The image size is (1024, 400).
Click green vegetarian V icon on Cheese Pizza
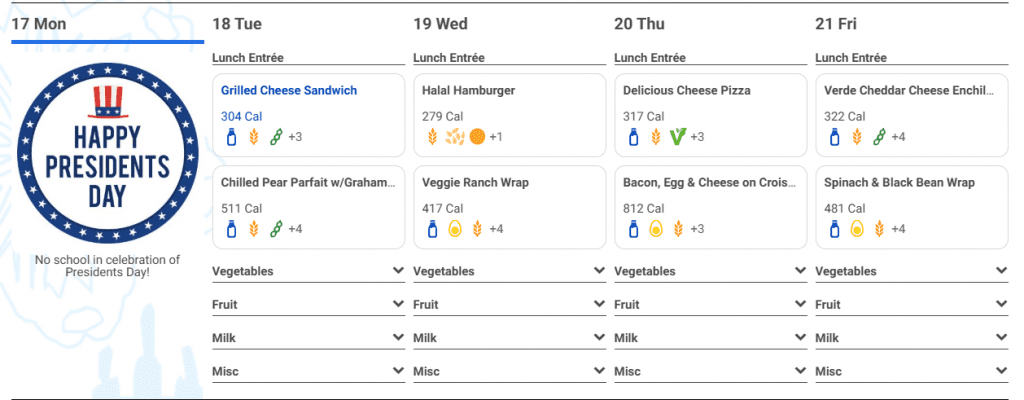(679, 137)
